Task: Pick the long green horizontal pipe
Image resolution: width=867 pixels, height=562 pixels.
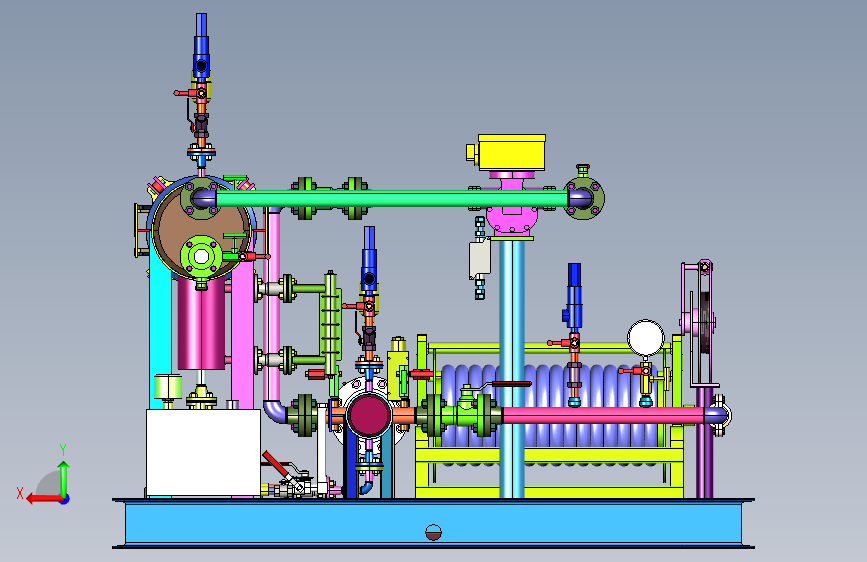Action: pyautogui.click(x=391, y=199)
